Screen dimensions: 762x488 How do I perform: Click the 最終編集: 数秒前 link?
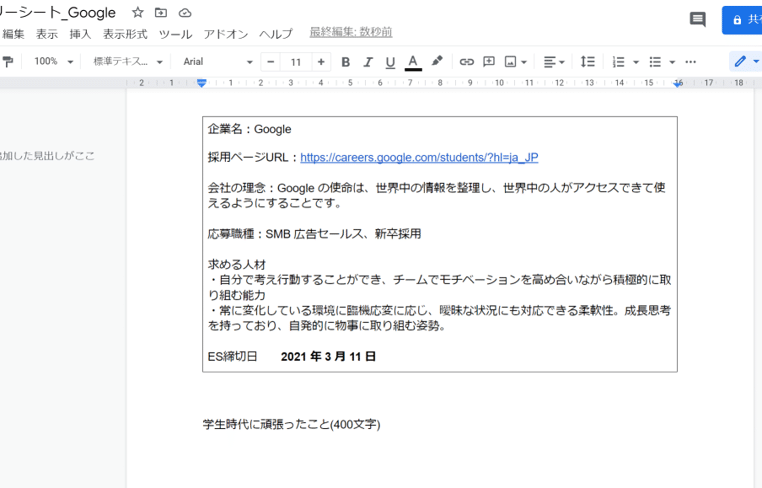tap(351, 32)
